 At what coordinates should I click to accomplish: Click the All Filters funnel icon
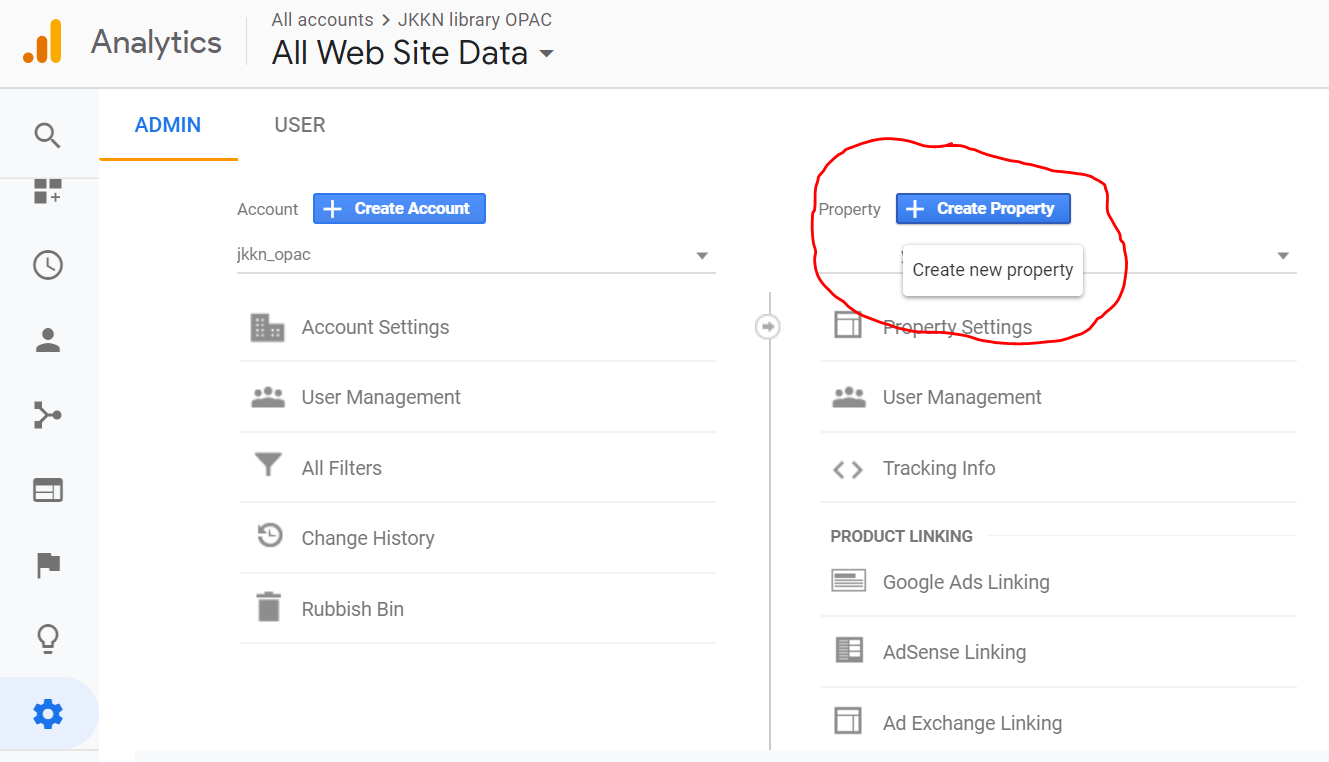[268, 465]
